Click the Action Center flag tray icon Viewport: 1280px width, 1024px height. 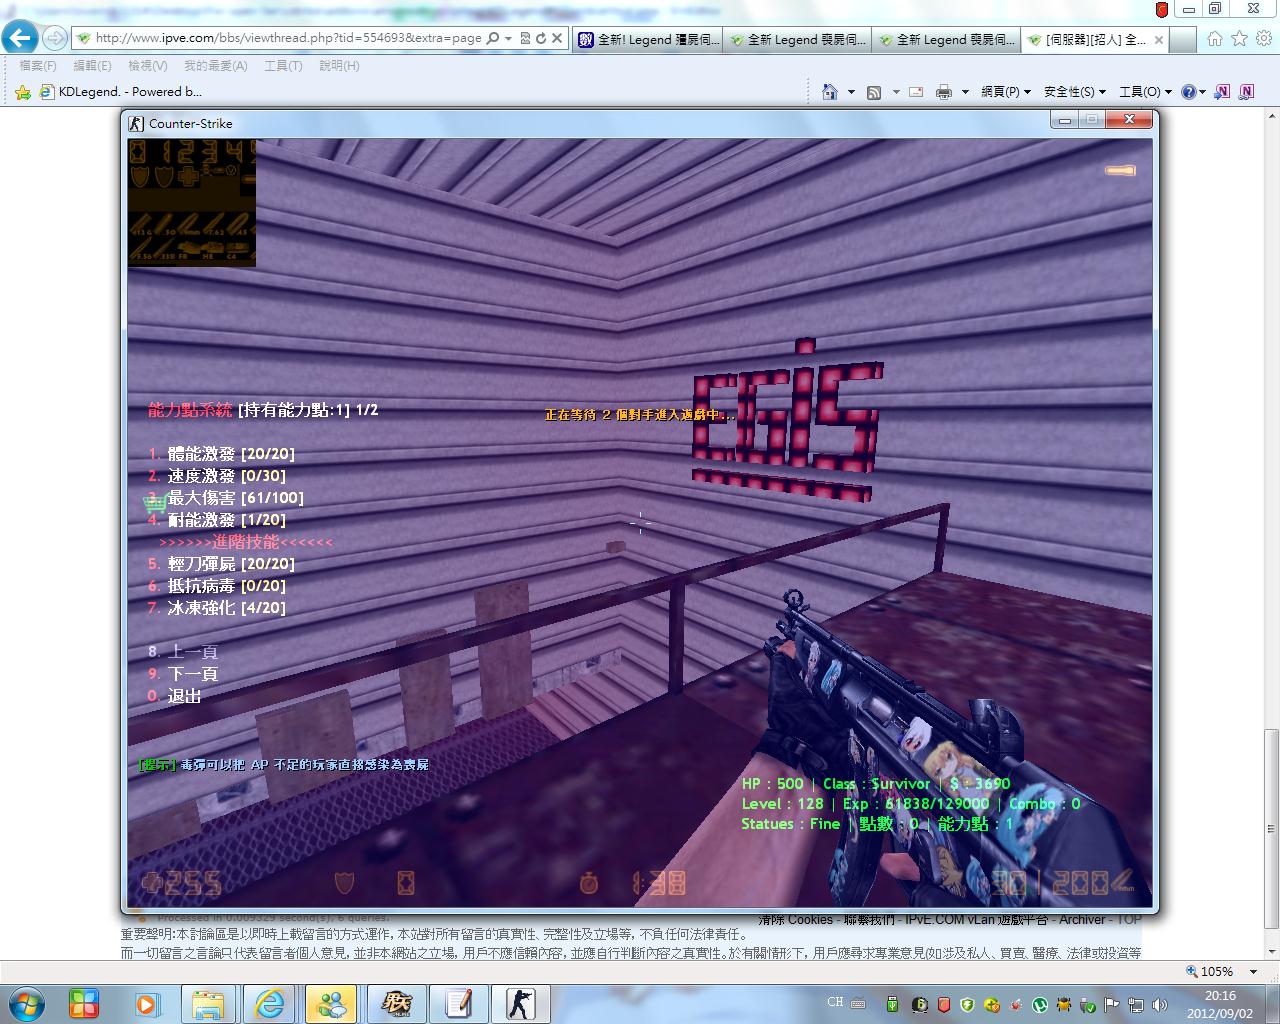click(x=1112, y=1003)
